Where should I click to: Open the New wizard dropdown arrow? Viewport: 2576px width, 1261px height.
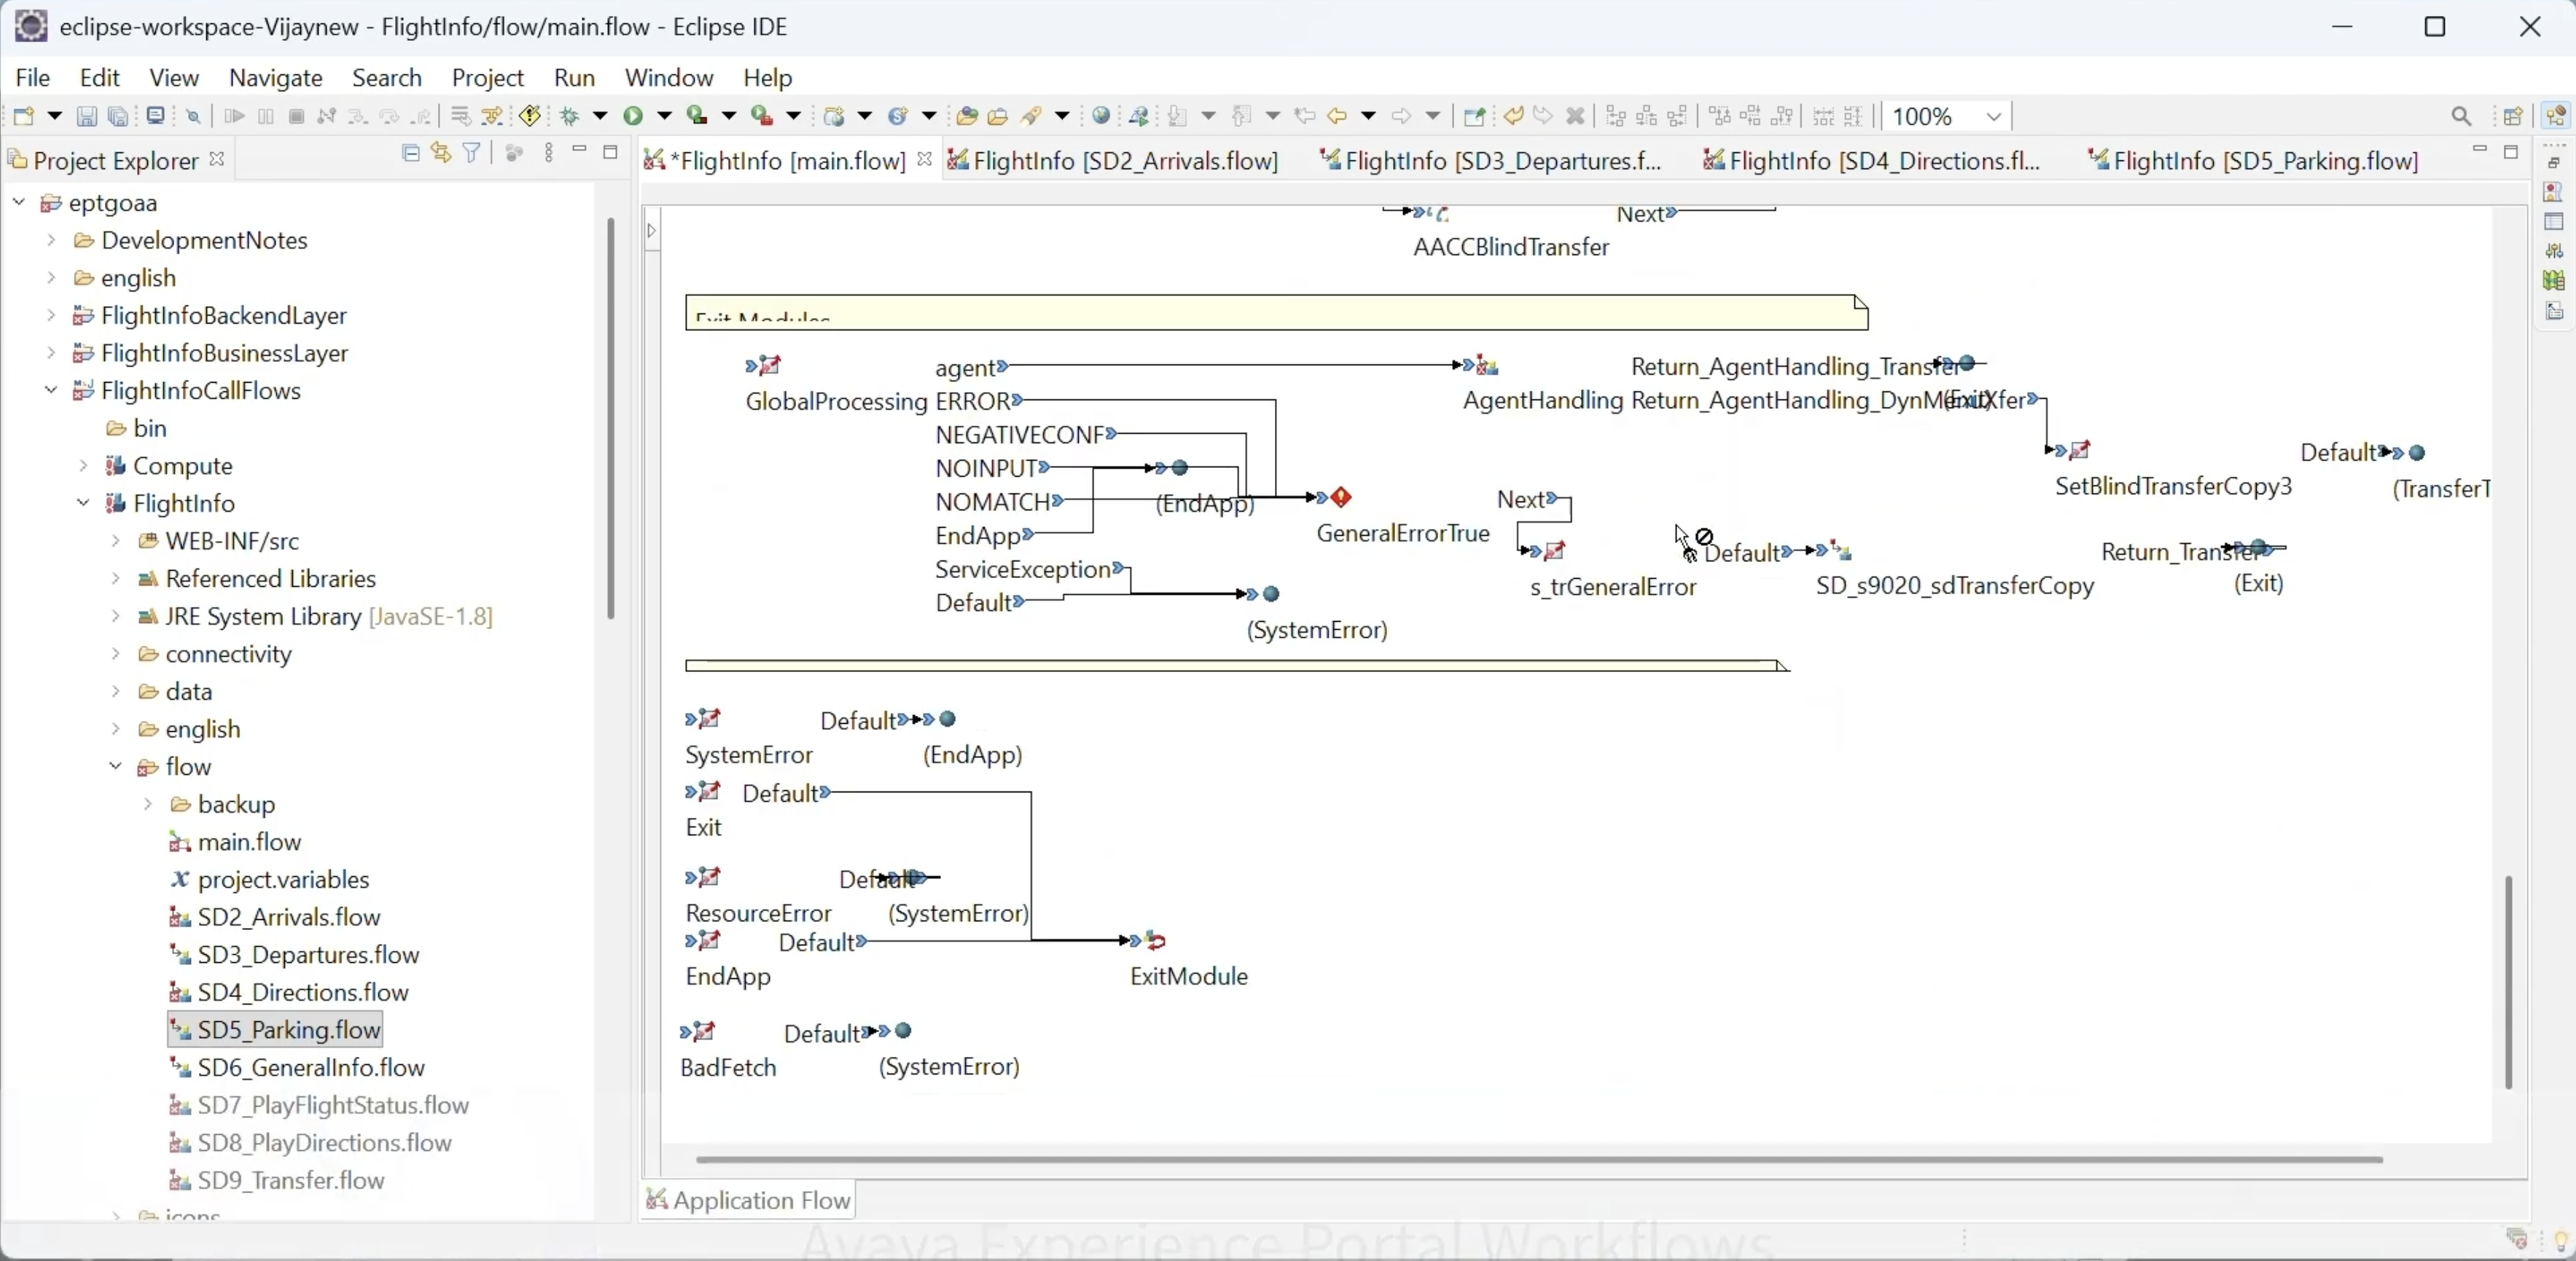point(55,117)
